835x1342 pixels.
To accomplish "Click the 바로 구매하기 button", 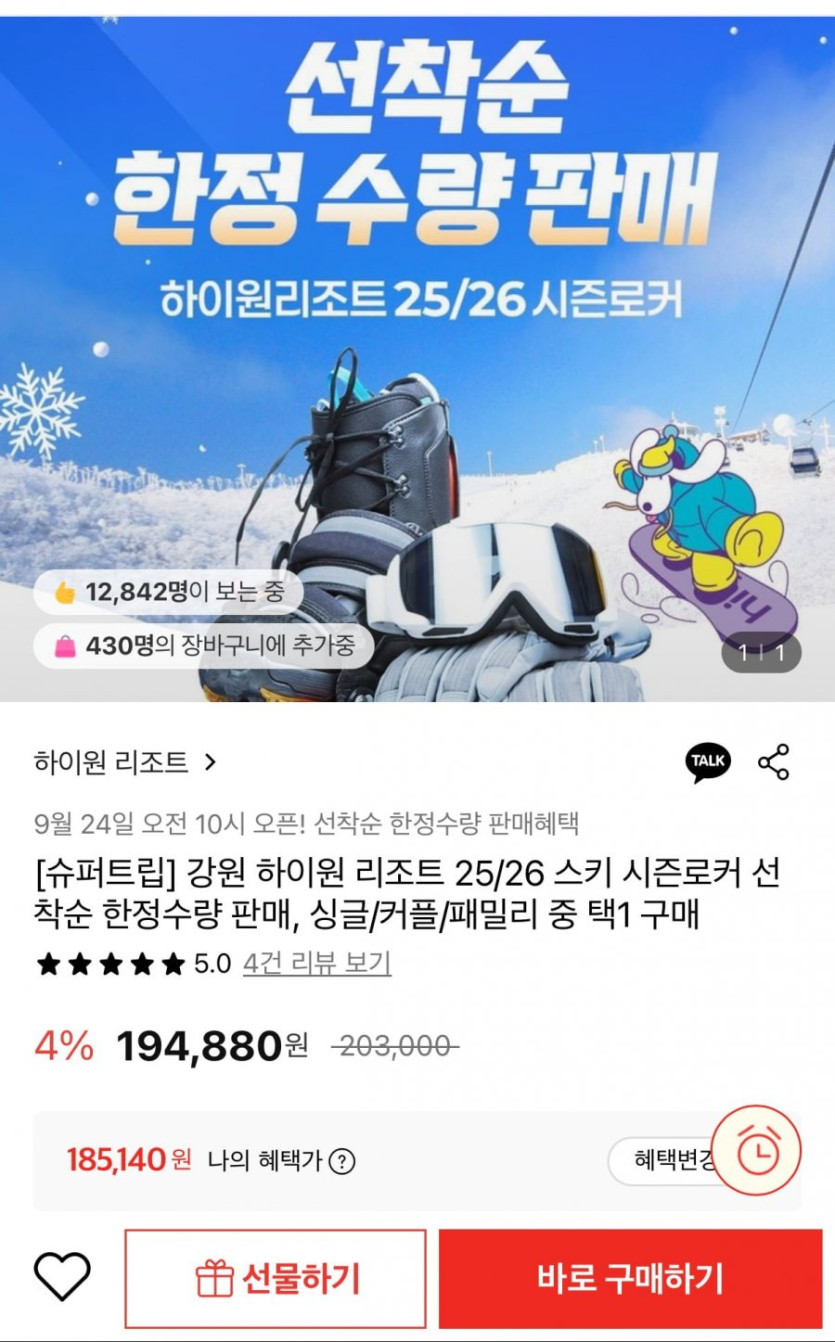I will (630, 1278).
